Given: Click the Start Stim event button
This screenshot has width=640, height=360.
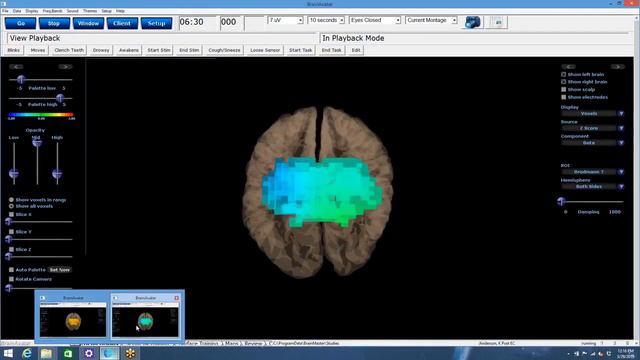Looking at the screenshot, I should click(x=159, y=50).
